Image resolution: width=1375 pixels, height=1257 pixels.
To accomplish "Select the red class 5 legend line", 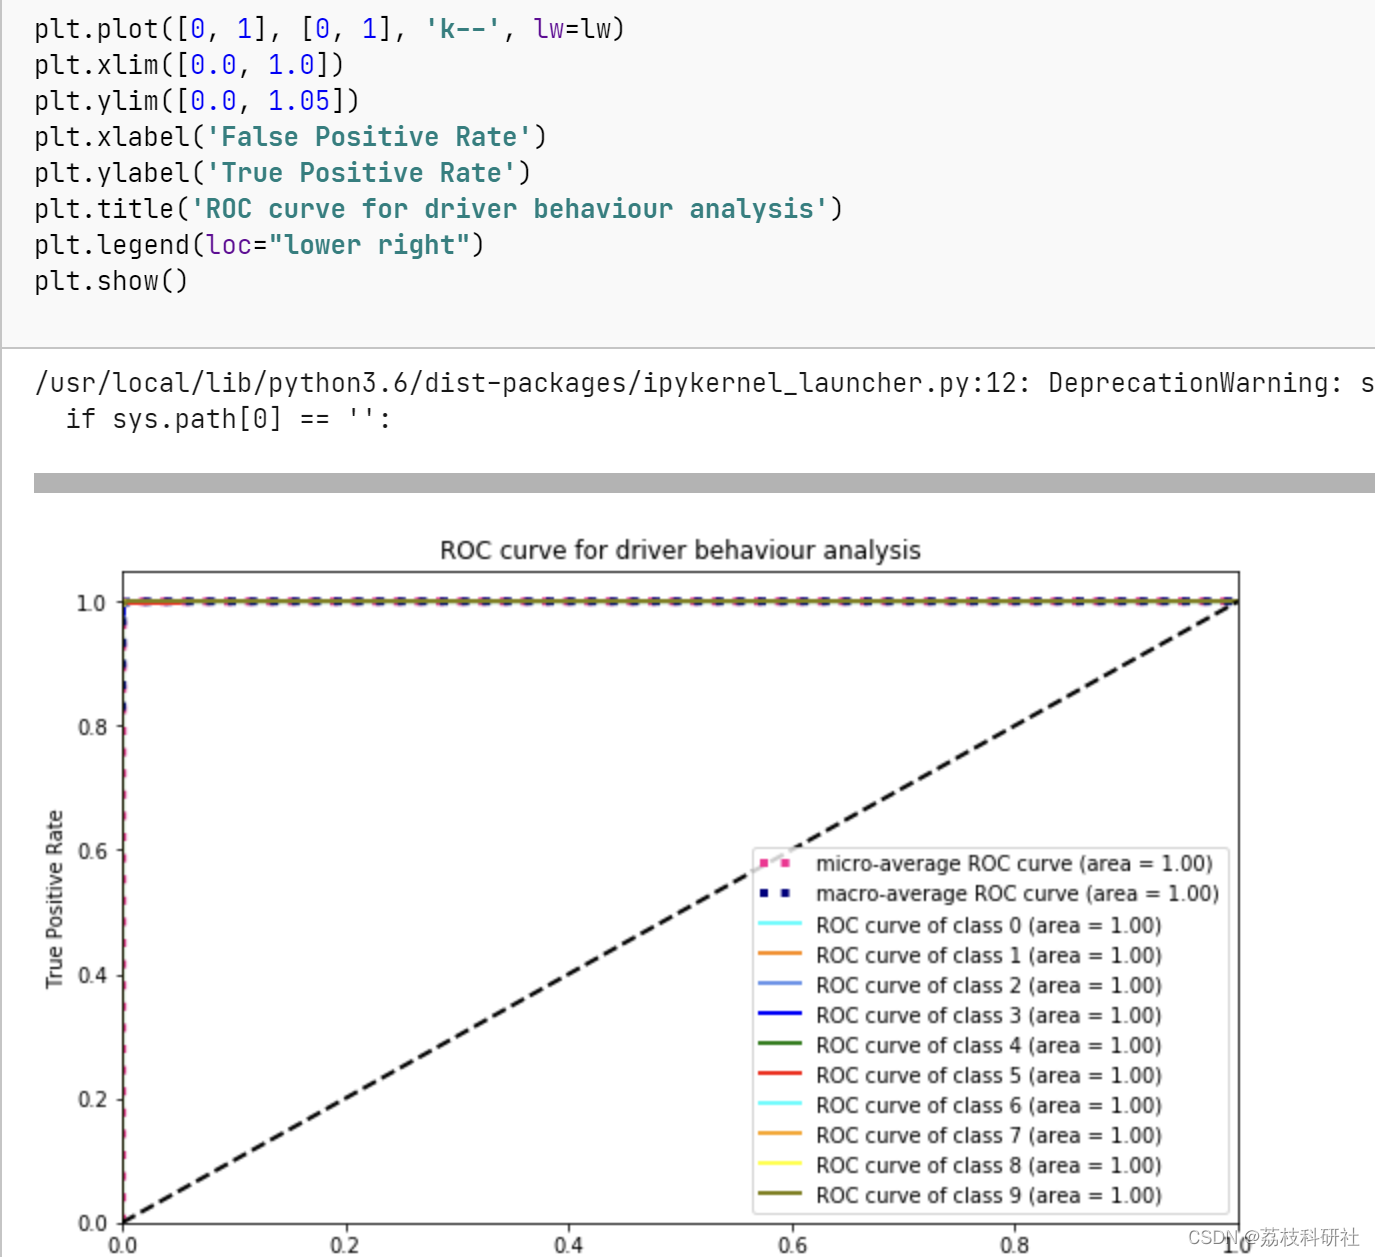I will (x=778, y=1075).
